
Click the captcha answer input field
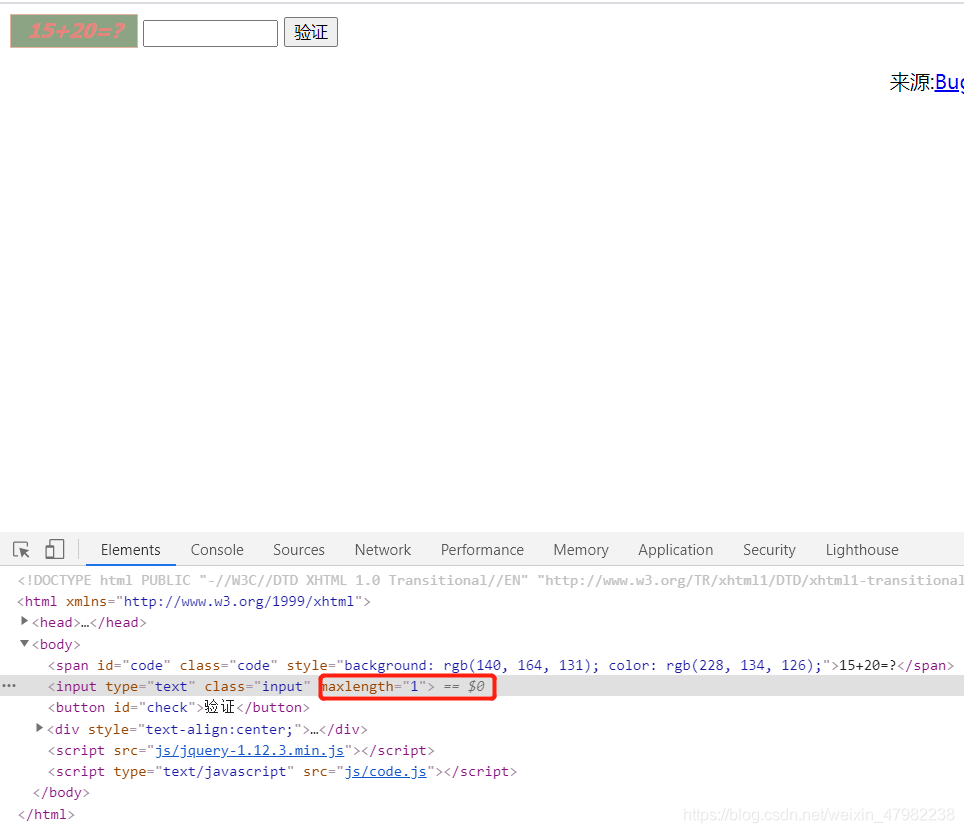pyautogui.click(x=209, y=32)
